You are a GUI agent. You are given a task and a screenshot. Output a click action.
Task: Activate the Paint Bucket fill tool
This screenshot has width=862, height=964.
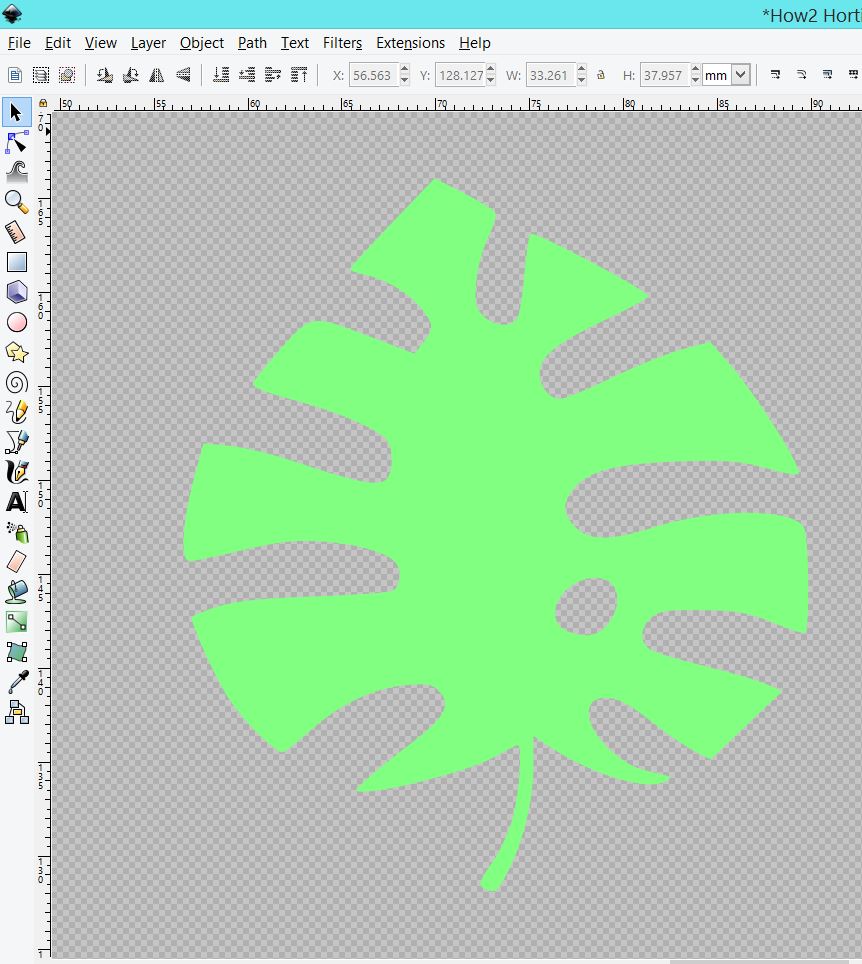point(16,591)
